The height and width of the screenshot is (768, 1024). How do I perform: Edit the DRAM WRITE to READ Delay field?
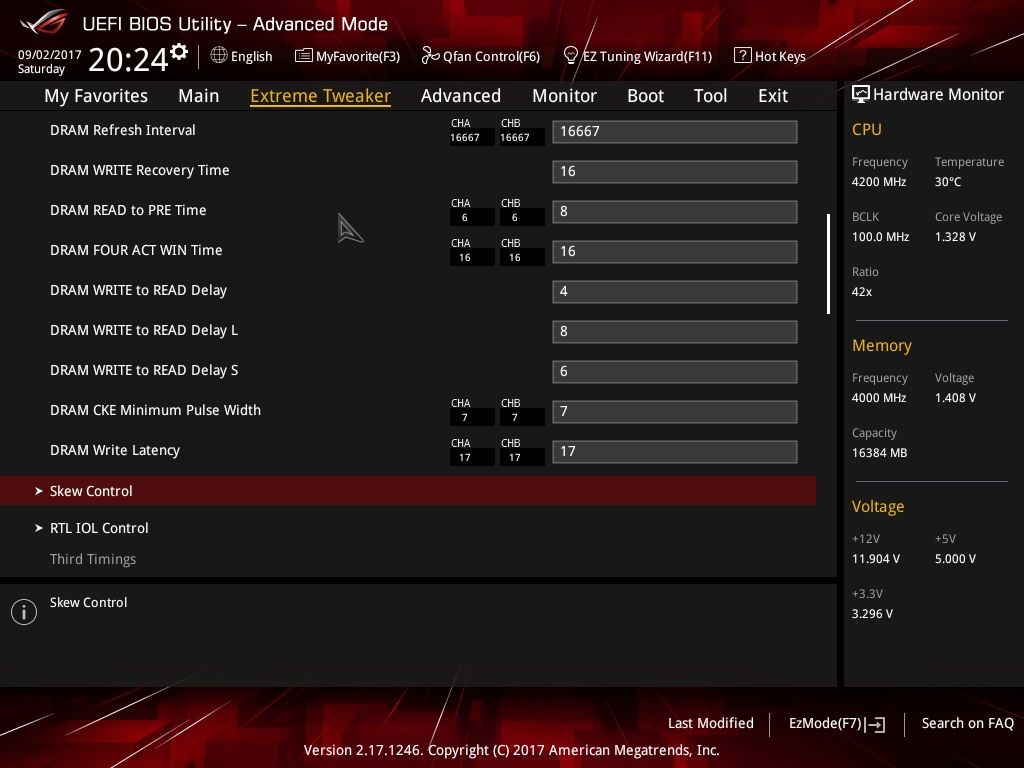point(675,291)
